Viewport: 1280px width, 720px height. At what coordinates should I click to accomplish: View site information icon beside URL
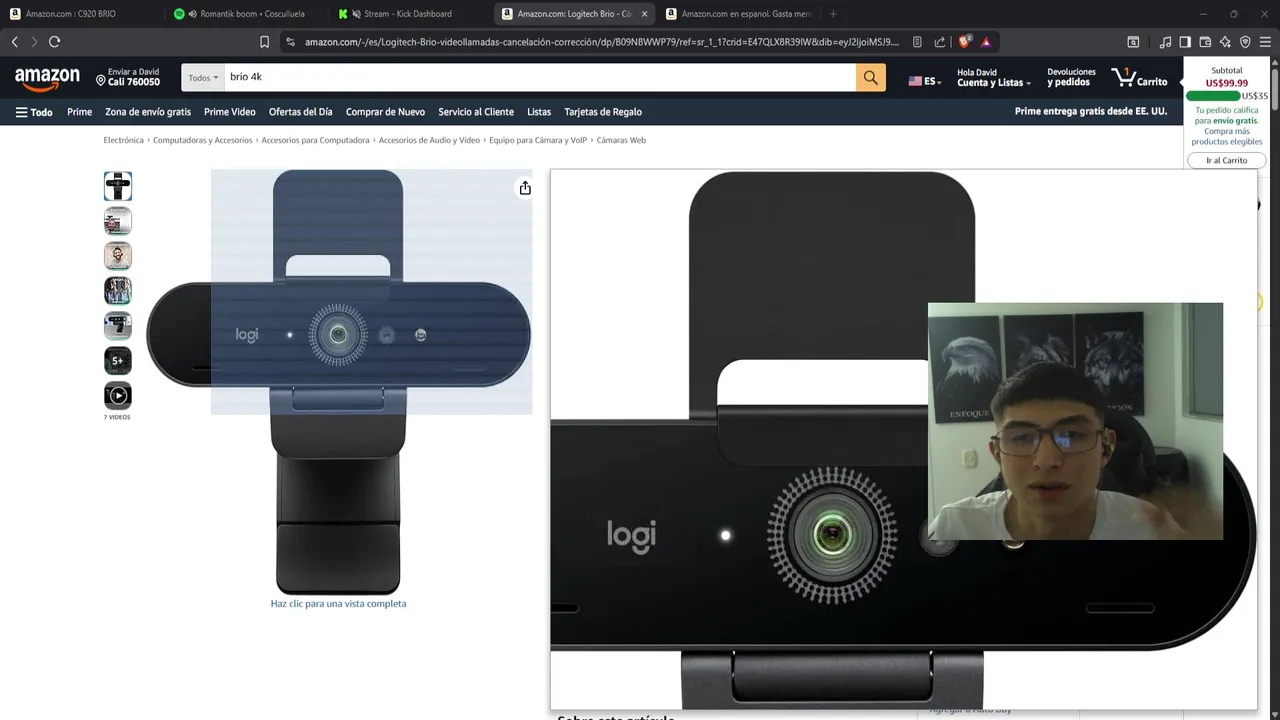tap(290, 42)
